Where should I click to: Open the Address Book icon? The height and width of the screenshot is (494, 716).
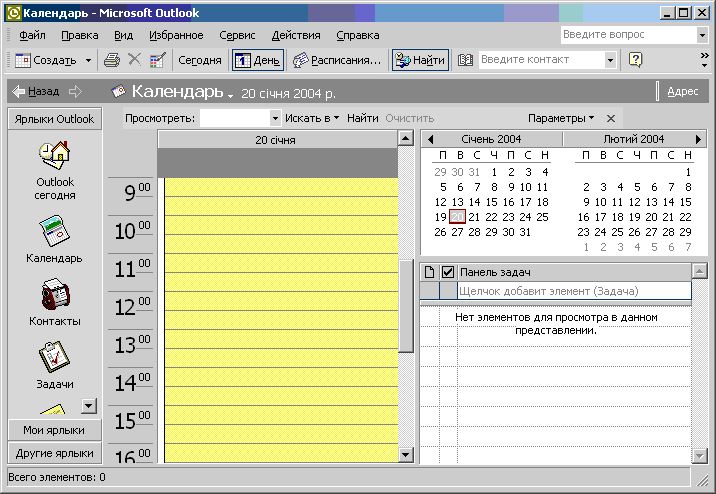coord(465,60)
